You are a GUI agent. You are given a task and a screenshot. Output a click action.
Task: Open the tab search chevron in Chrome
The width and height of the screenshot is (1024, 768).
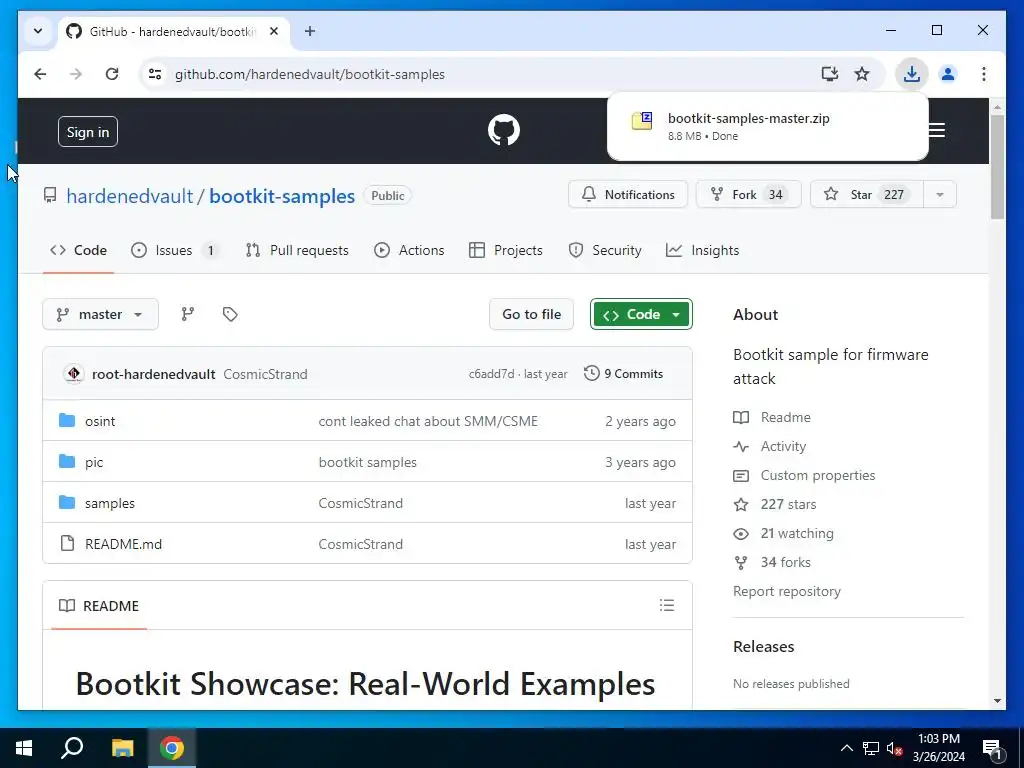point(38,31)
